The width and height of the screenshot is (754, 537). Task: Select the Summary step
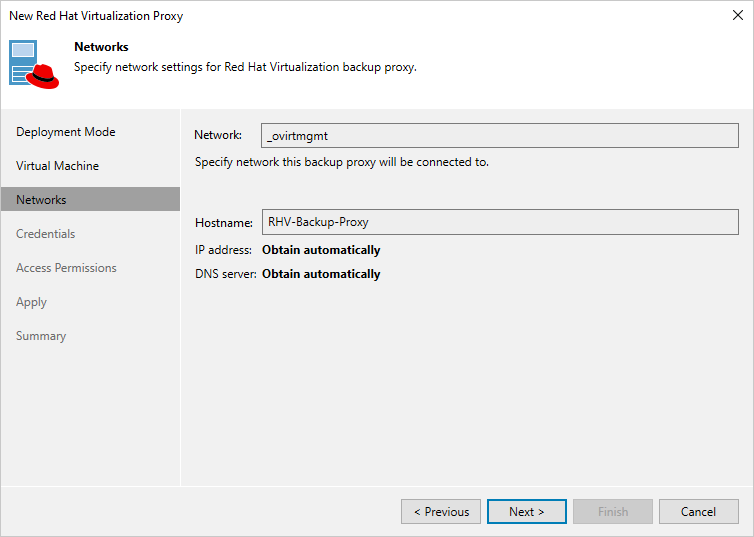(41, 336)
